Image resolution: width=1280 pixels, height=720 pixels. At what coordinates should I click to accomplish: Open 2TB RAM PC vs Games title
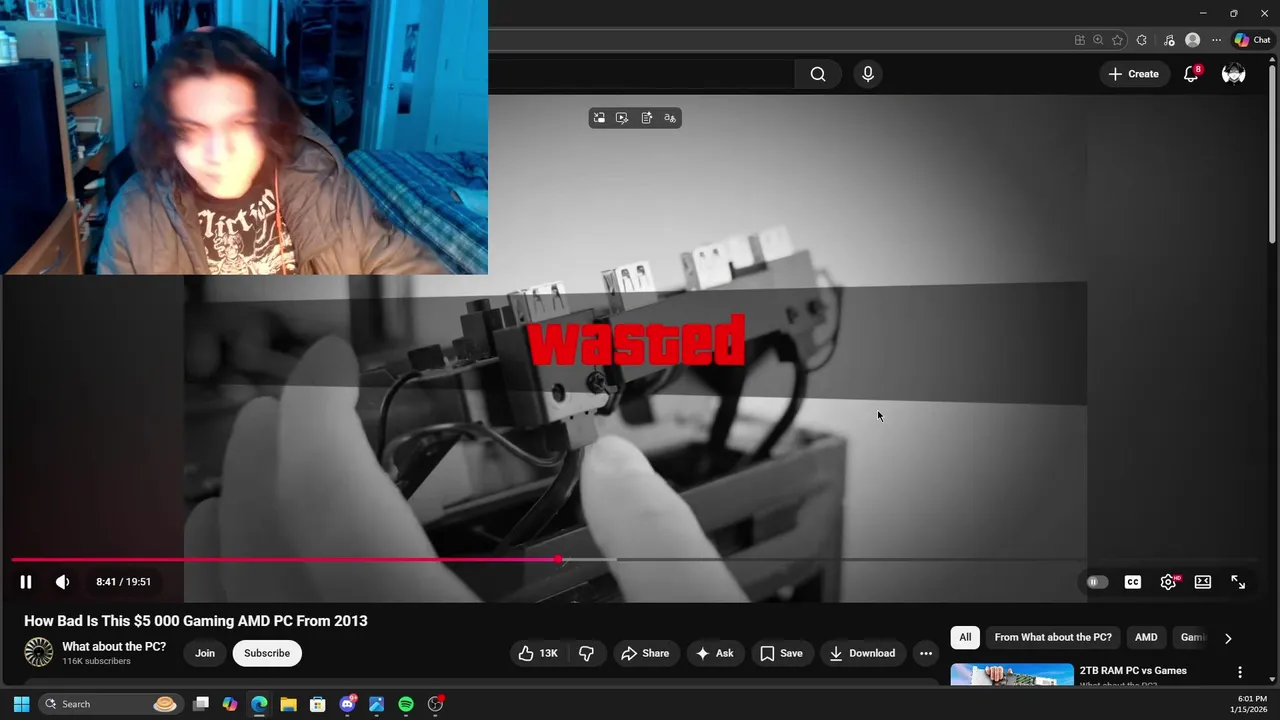pyautogui.click(x=1133, y=671)
